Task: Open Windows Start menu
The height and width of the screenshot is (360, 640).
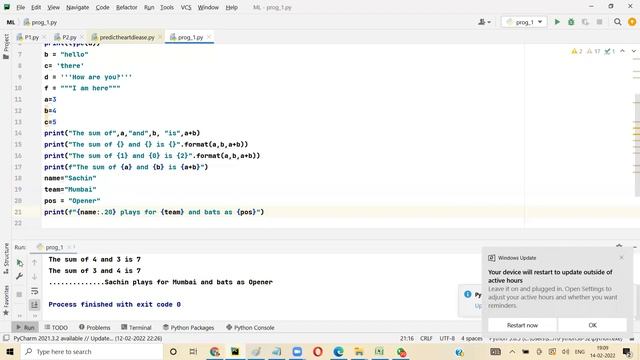Action: pyautogui.click(x=10, y=351)
